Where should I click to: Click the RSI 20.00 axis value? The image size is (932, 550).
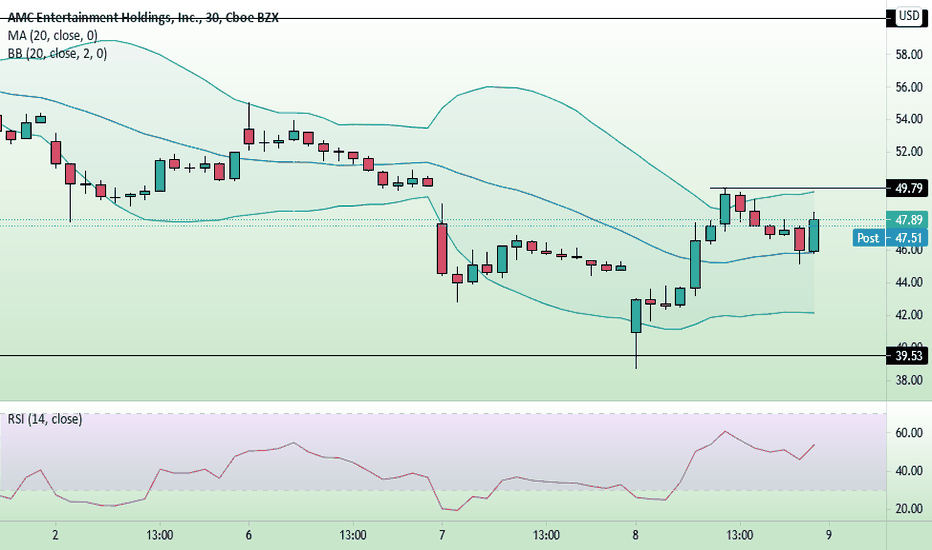(x=909, y=509)
